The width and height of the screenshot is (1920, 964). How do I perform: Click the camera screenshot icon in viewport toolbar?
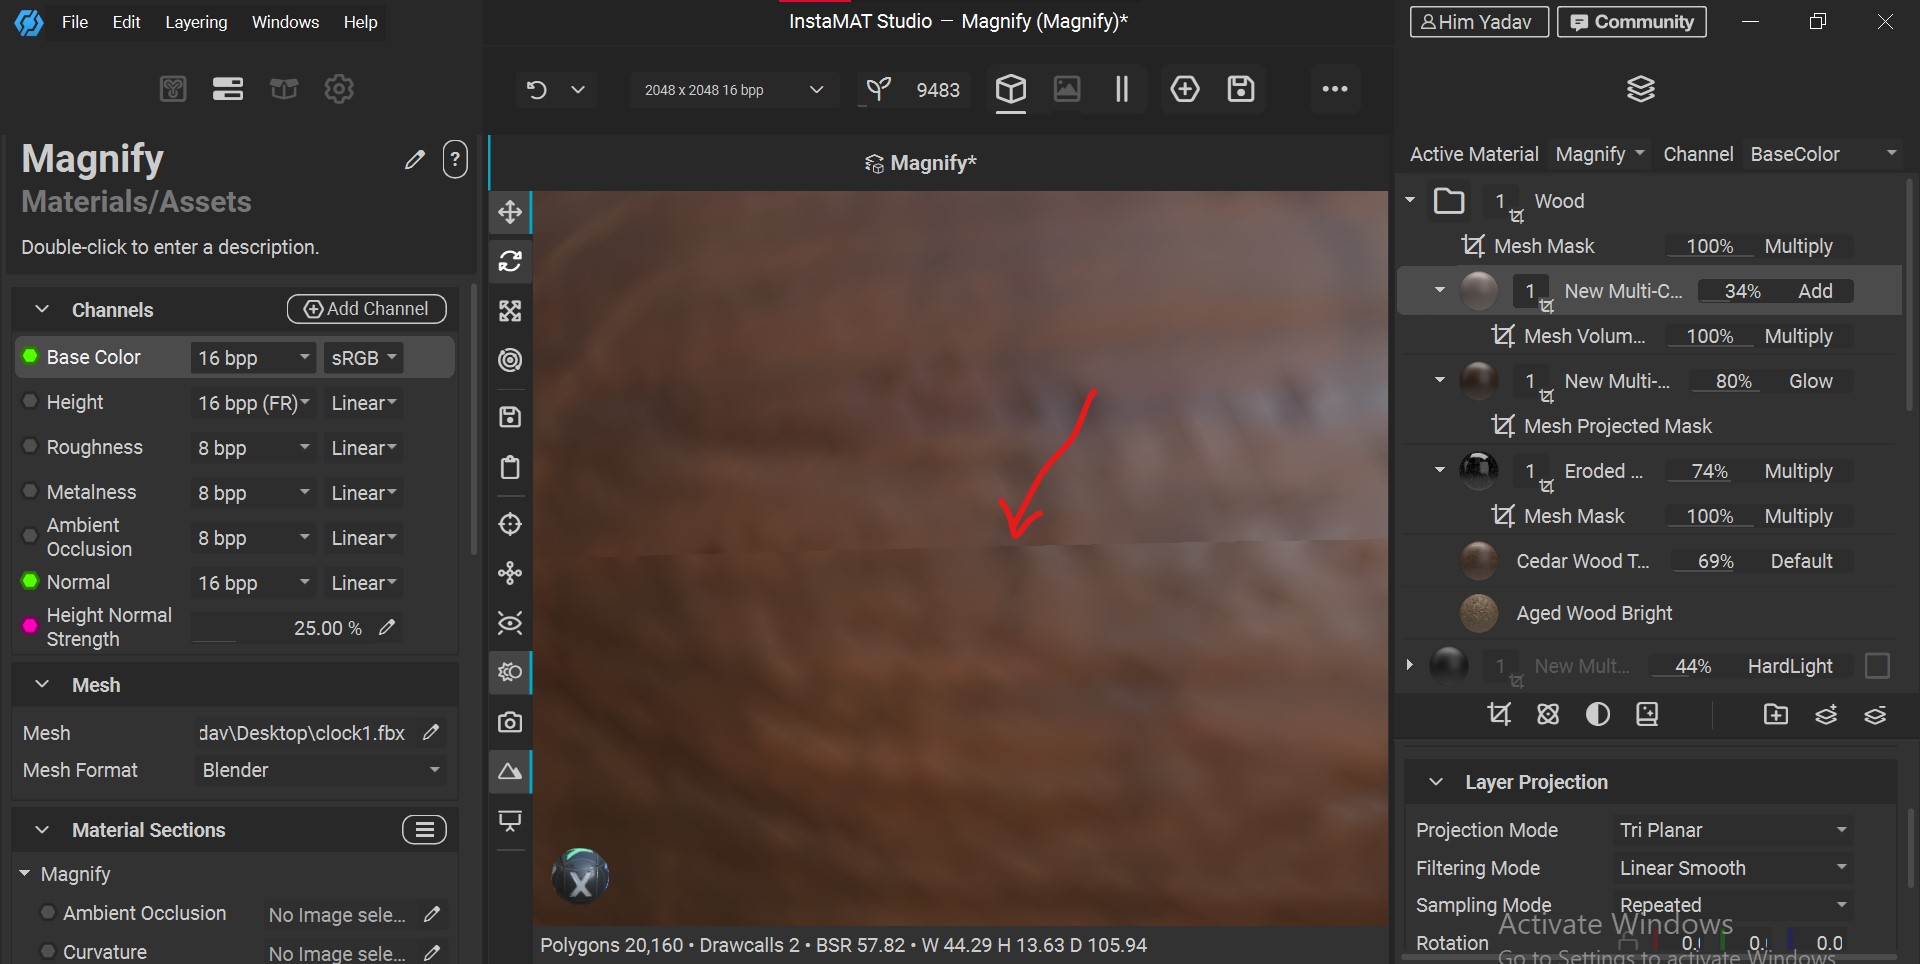(510, 722)
